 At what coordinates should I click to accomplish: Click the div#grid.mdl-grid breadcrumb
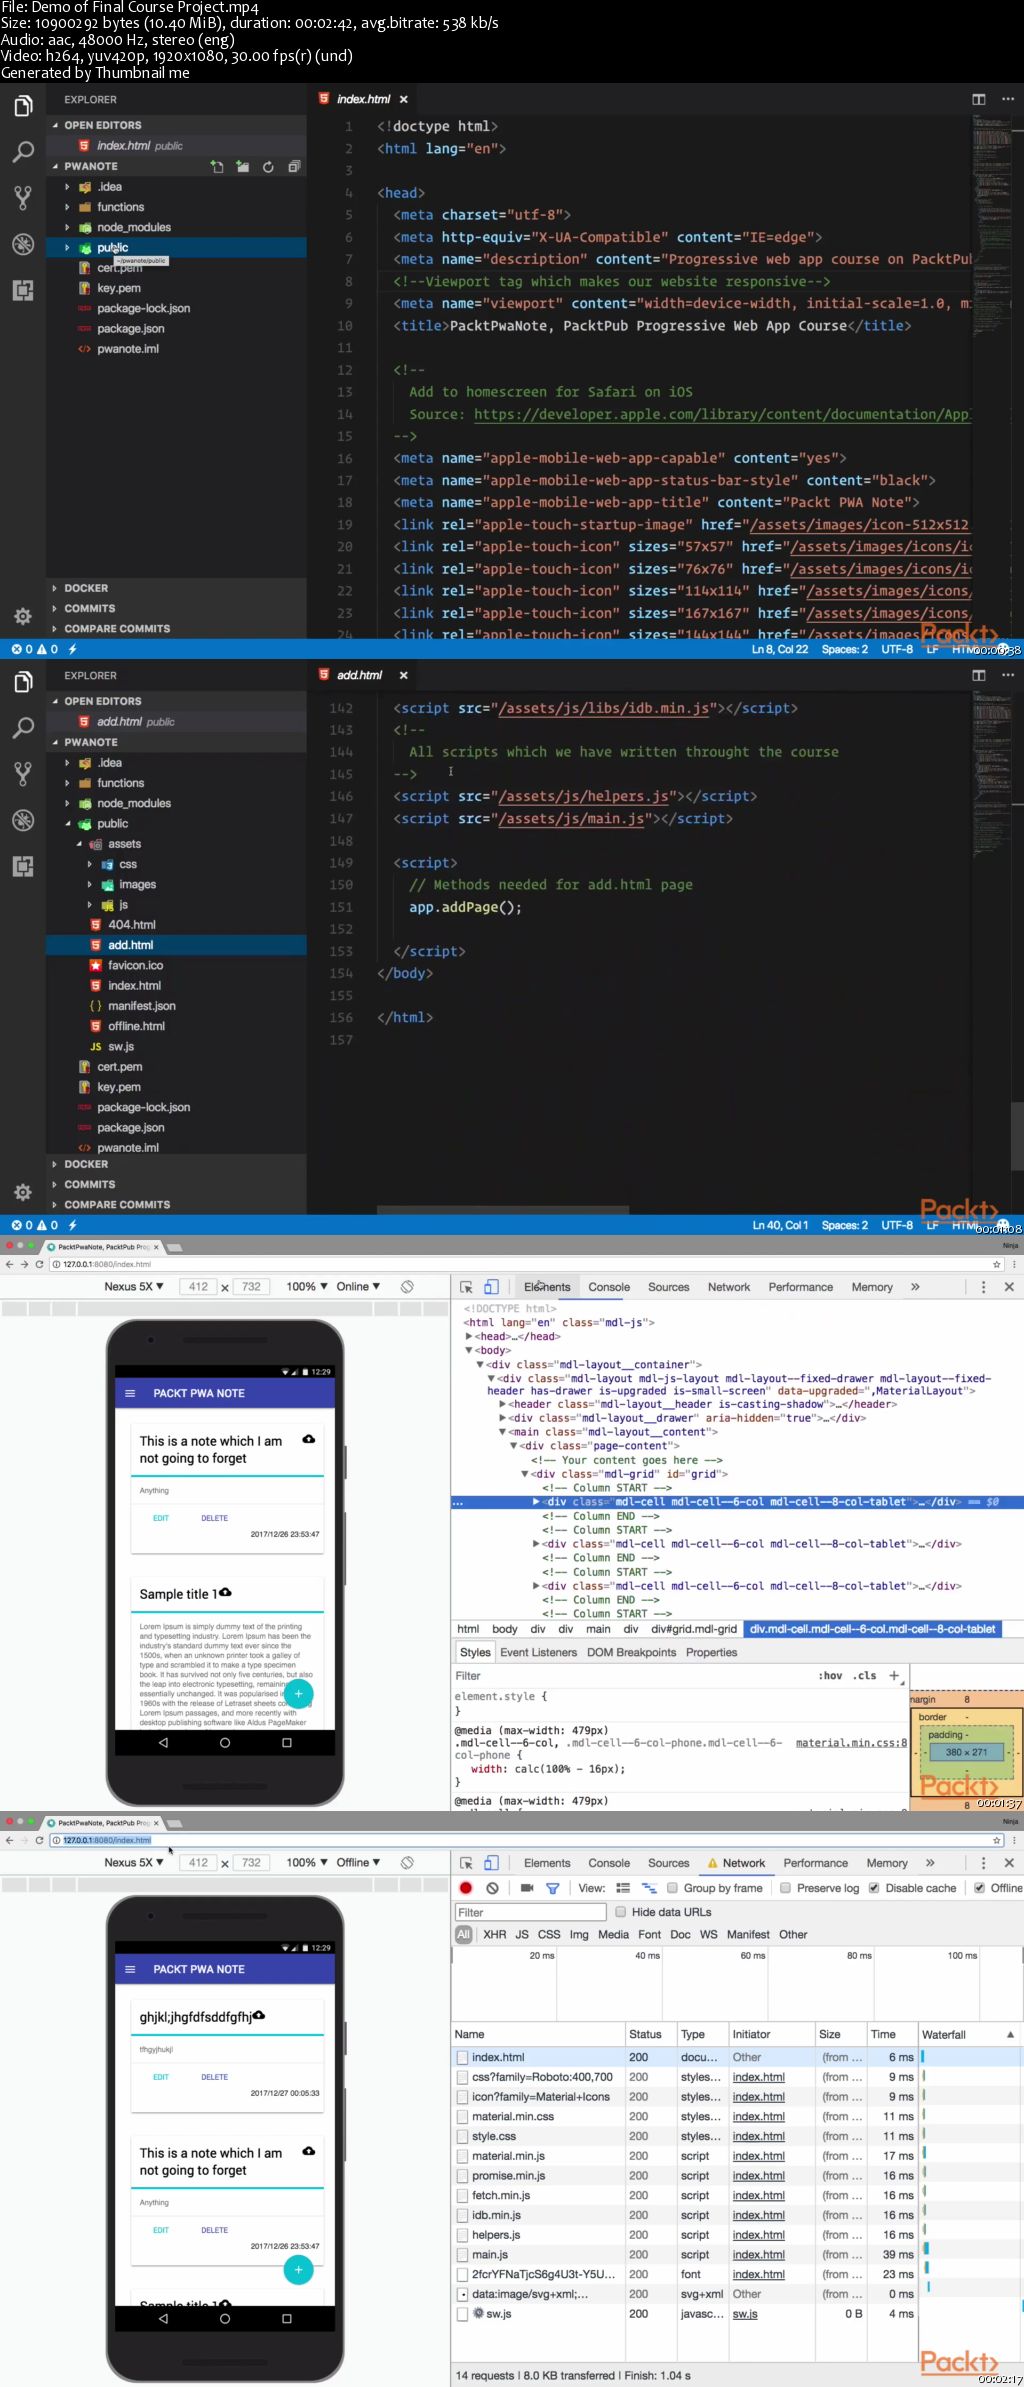[x=694, y=1629]
